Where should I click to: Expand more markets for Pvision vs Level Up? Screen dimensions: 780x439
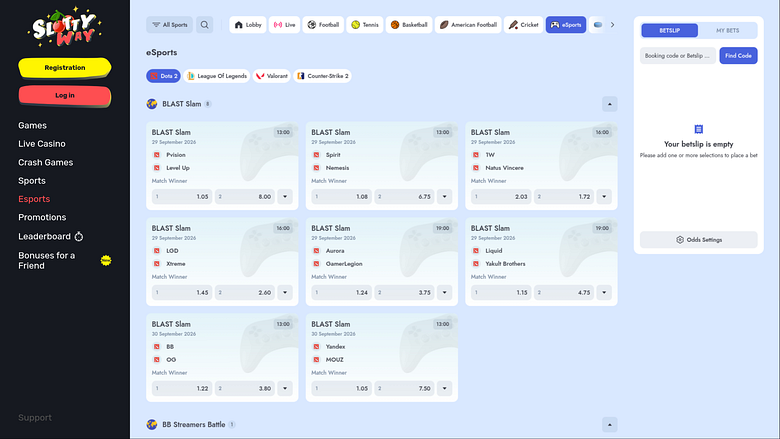coord(285,197)
